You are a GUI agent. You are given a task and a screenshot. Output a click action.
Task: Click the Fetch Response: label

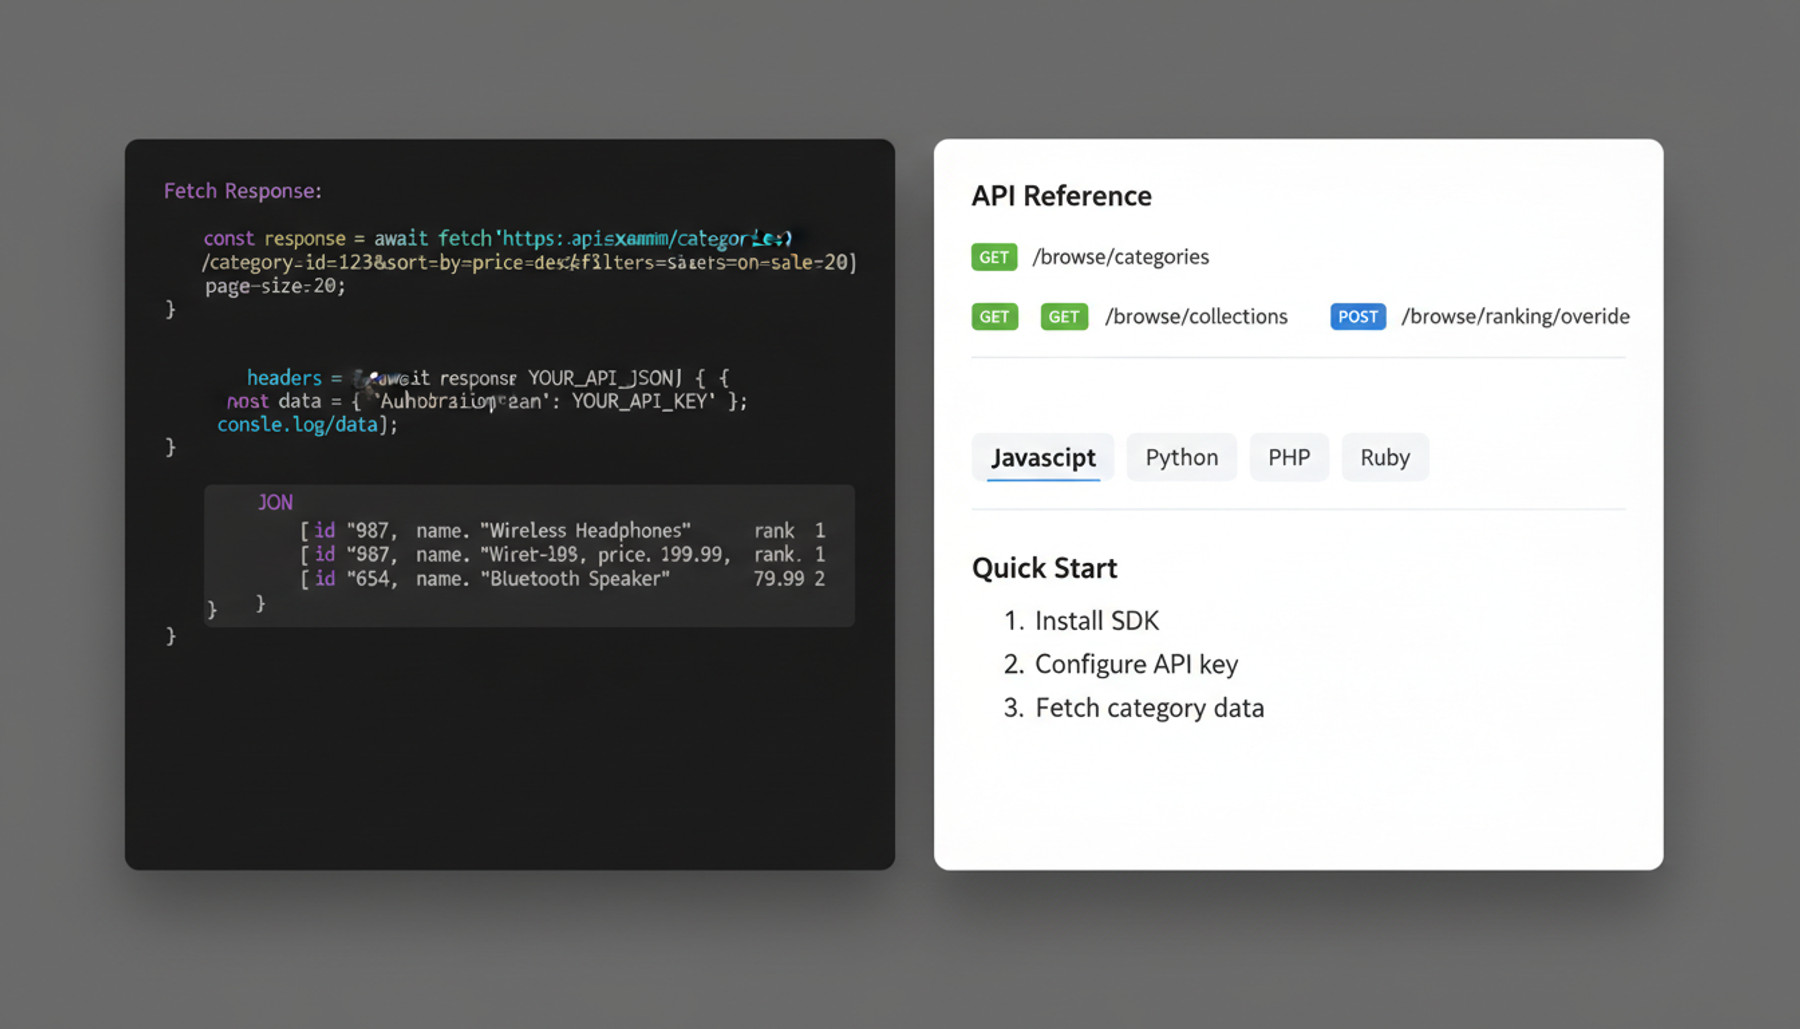point(243,191)
